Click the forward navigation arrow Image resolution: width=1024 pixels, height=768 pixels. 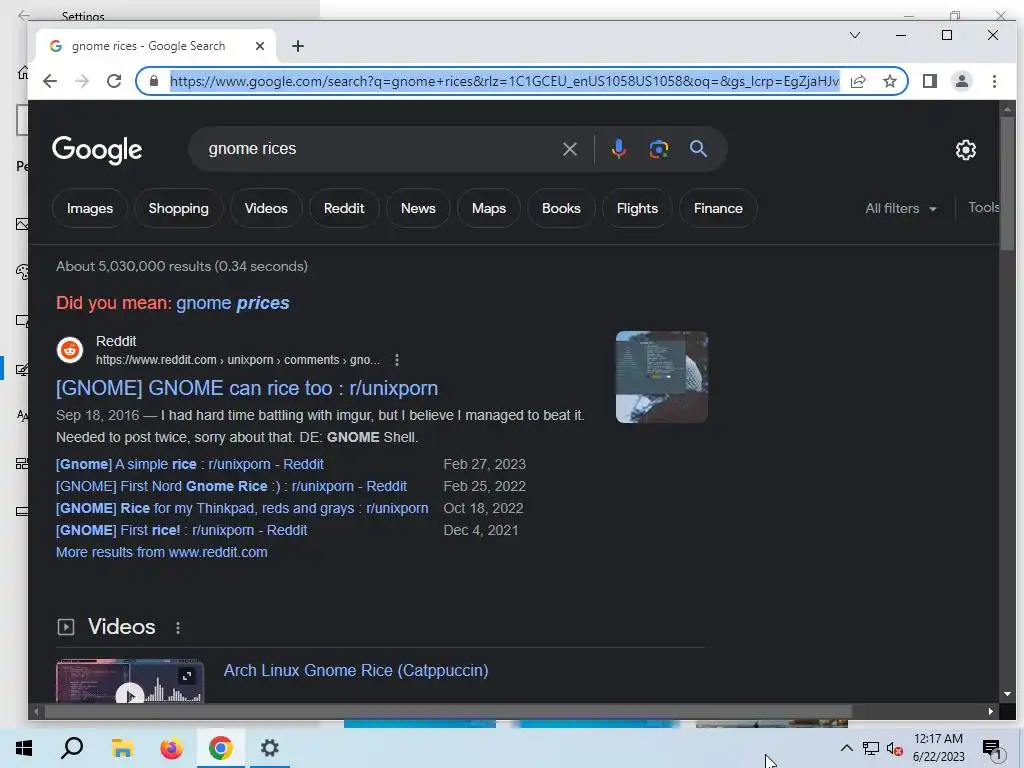pos(82,81)
